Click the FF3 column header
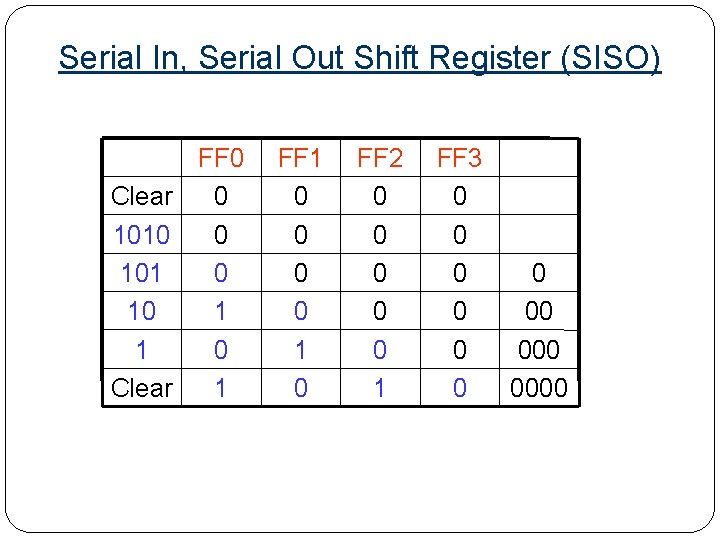 point(459,158)
